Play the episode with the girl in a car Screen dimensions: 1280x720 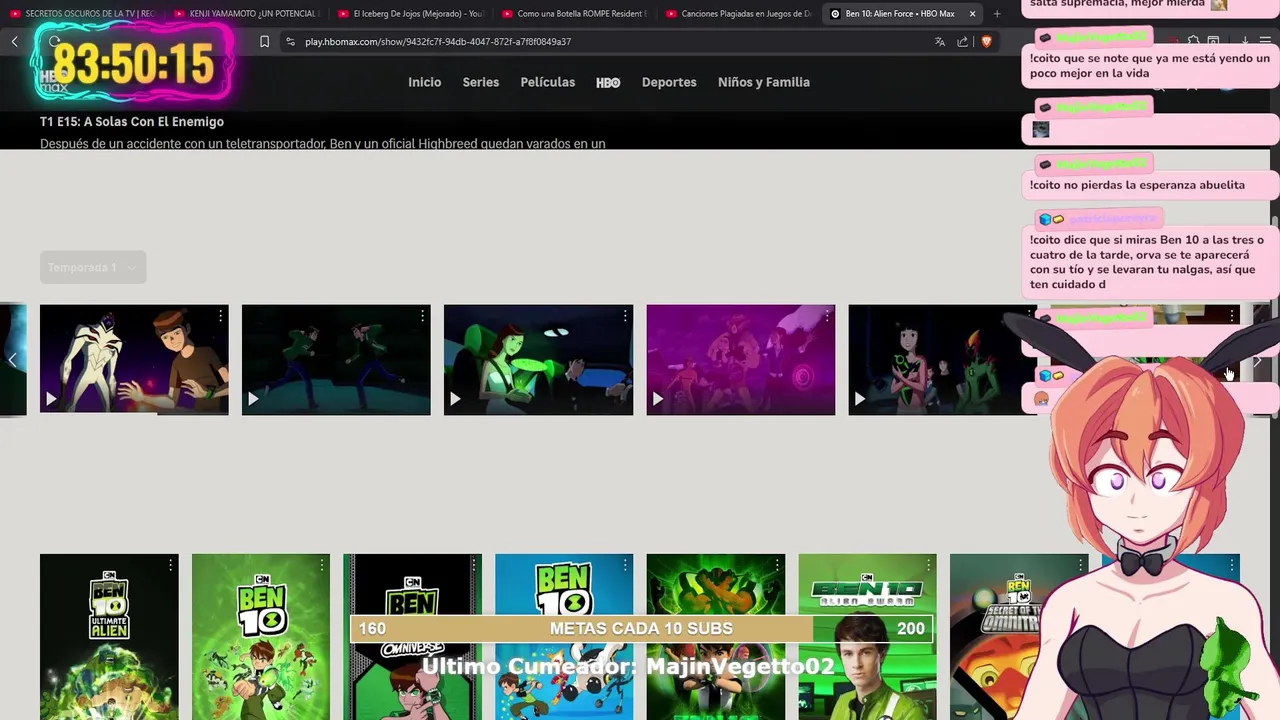[x=455, y=399]
